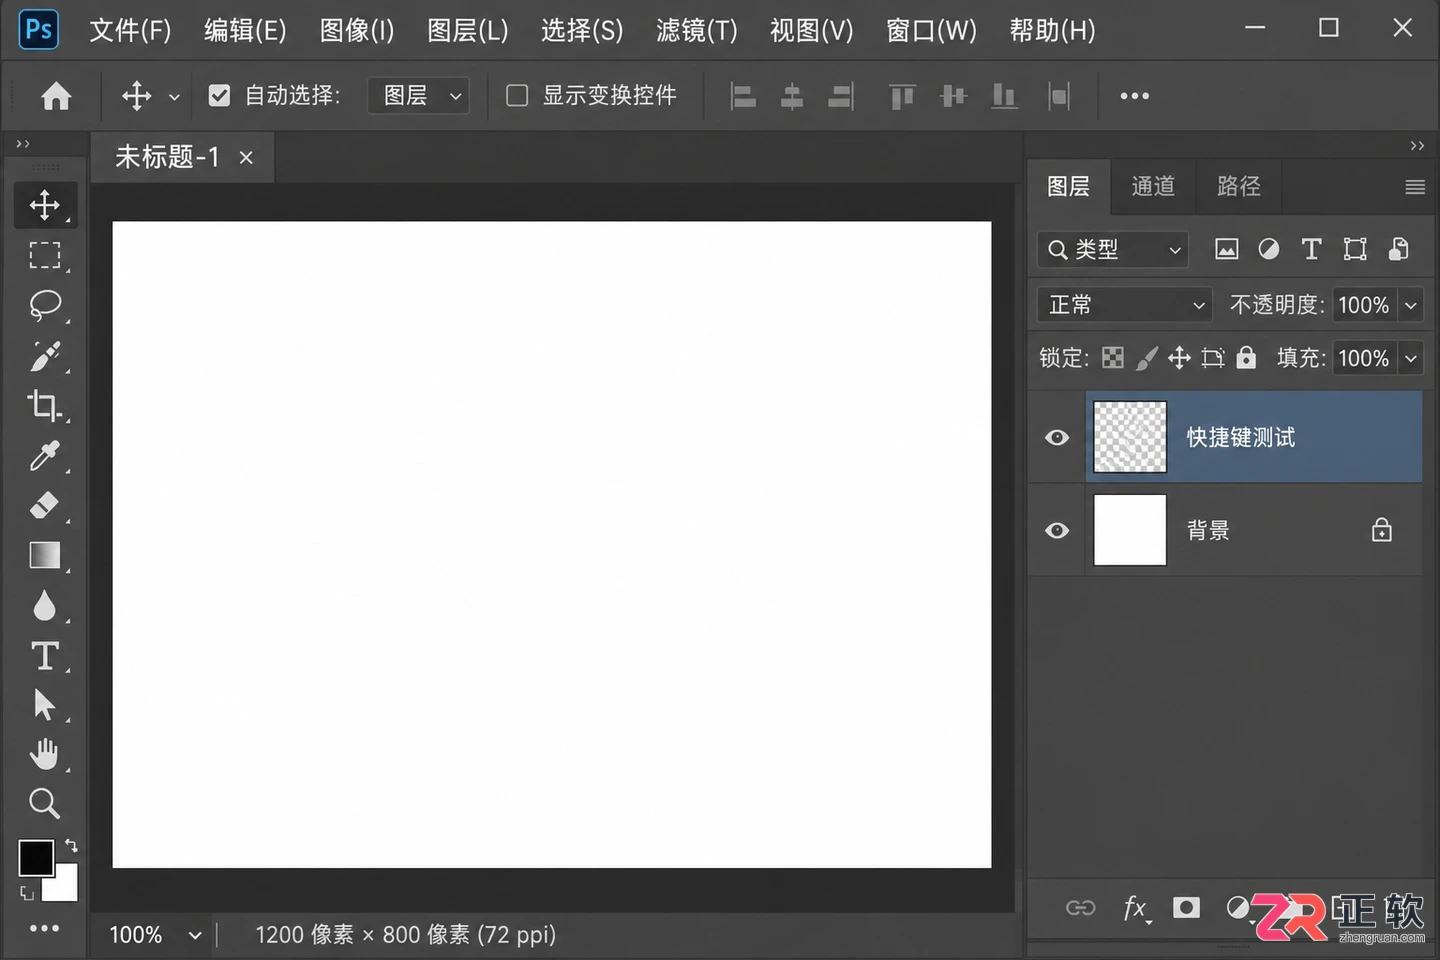Add a layer mask
Image resolution: width=1440 pixels, height=960 pixels.
1186,907
